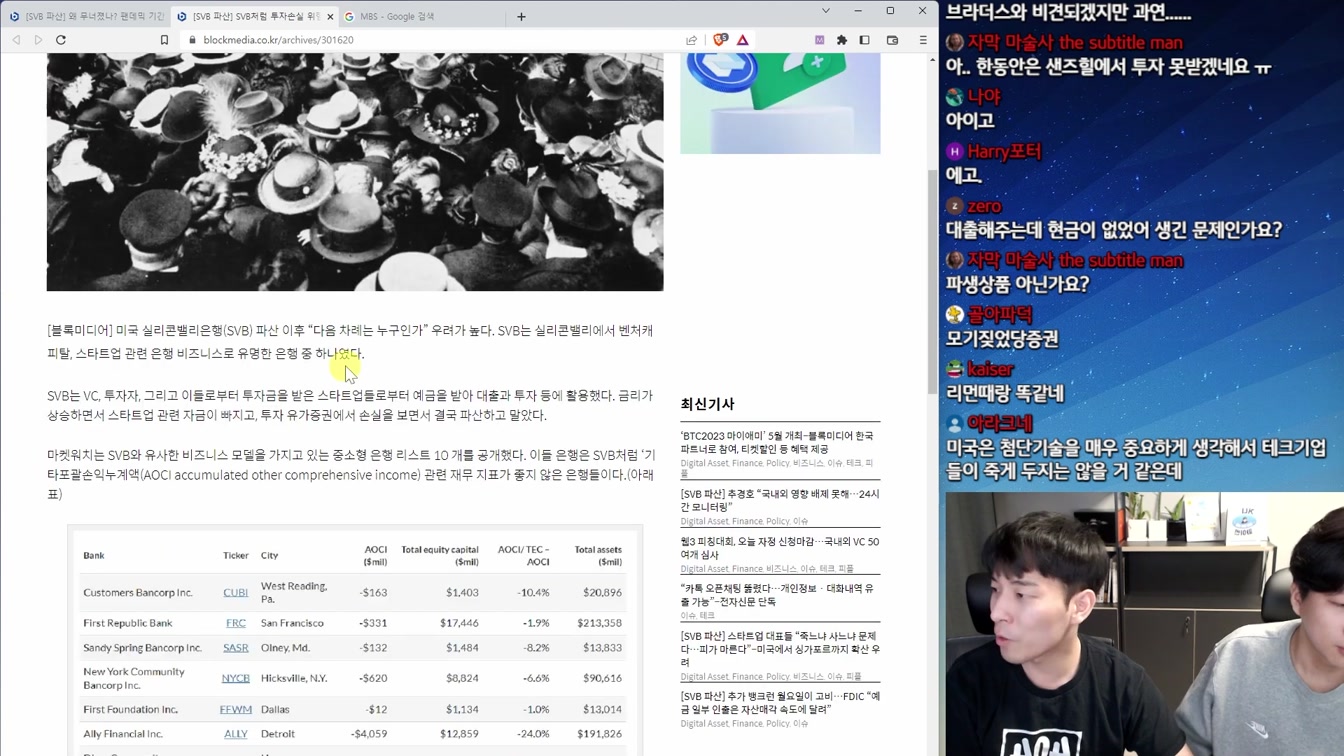The height and width of the screenshot is (756, 1344).
Task: Click the First Foundation Inc. cell
Action: click(x=131, y=710)
